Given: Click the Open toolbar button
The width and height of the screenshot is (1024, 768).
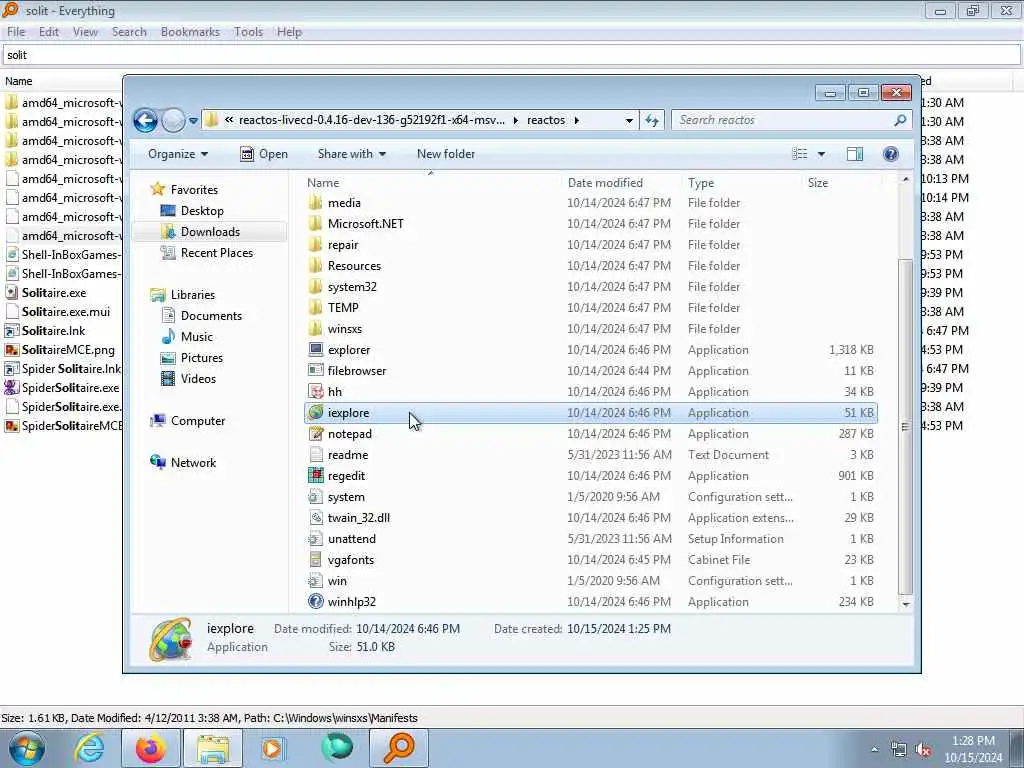Looking at the screenshot, I should (x=264, y=154).
